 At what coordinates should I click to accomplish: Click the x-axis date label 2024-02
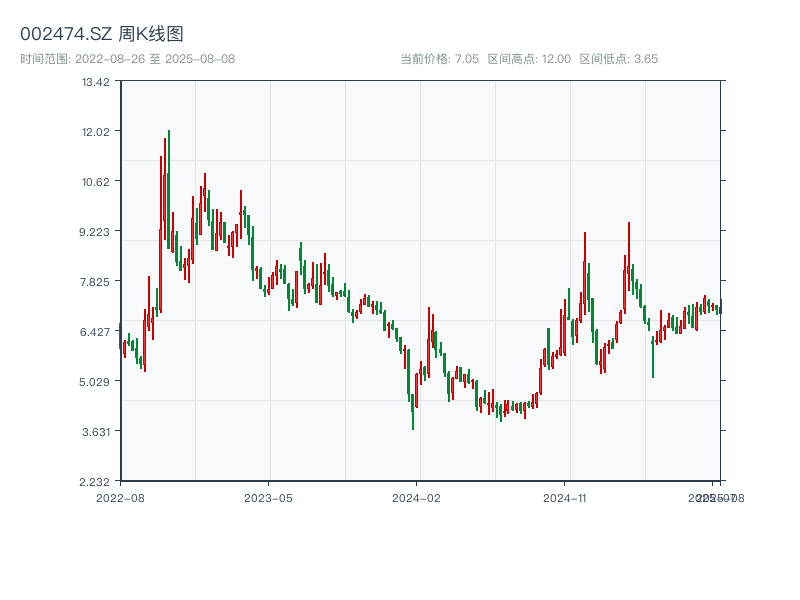416,498
